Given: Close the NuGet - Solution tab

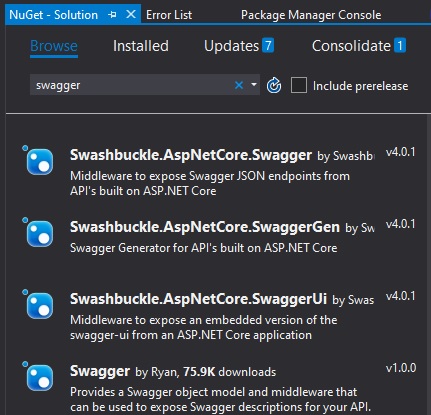Looking at the screenshot, I should pyautogui.click(x=131, y=14).
